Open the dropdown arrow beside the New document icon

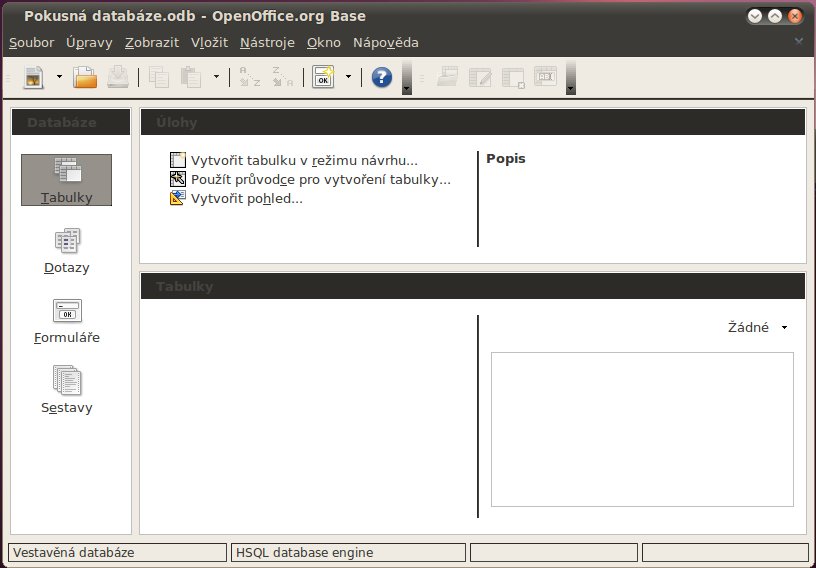tap(59, 77)
